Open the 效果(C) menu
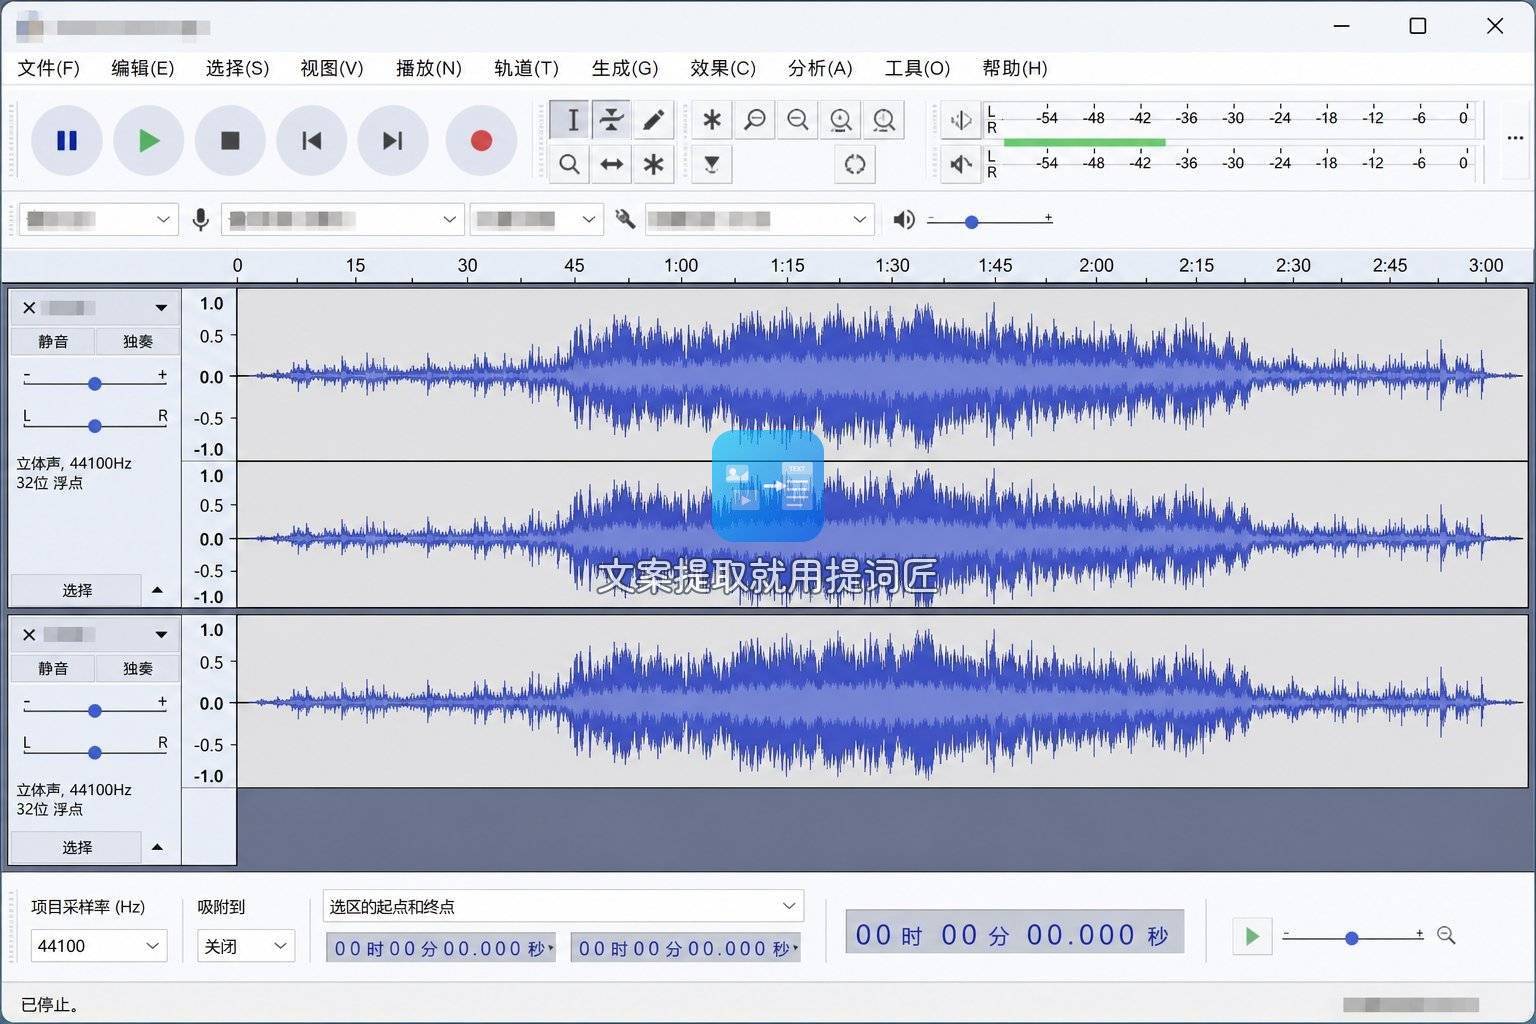The height and width of the screenshot is (1024, 1536). [723, 68]
